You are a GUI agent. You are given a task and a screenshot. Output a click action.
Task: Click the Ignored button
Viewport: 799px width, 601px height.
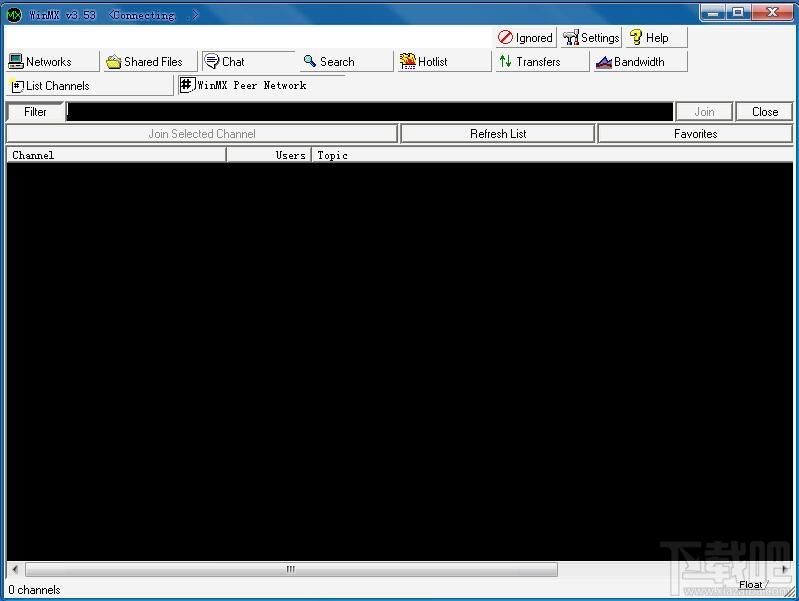click(x=526, y=38)
